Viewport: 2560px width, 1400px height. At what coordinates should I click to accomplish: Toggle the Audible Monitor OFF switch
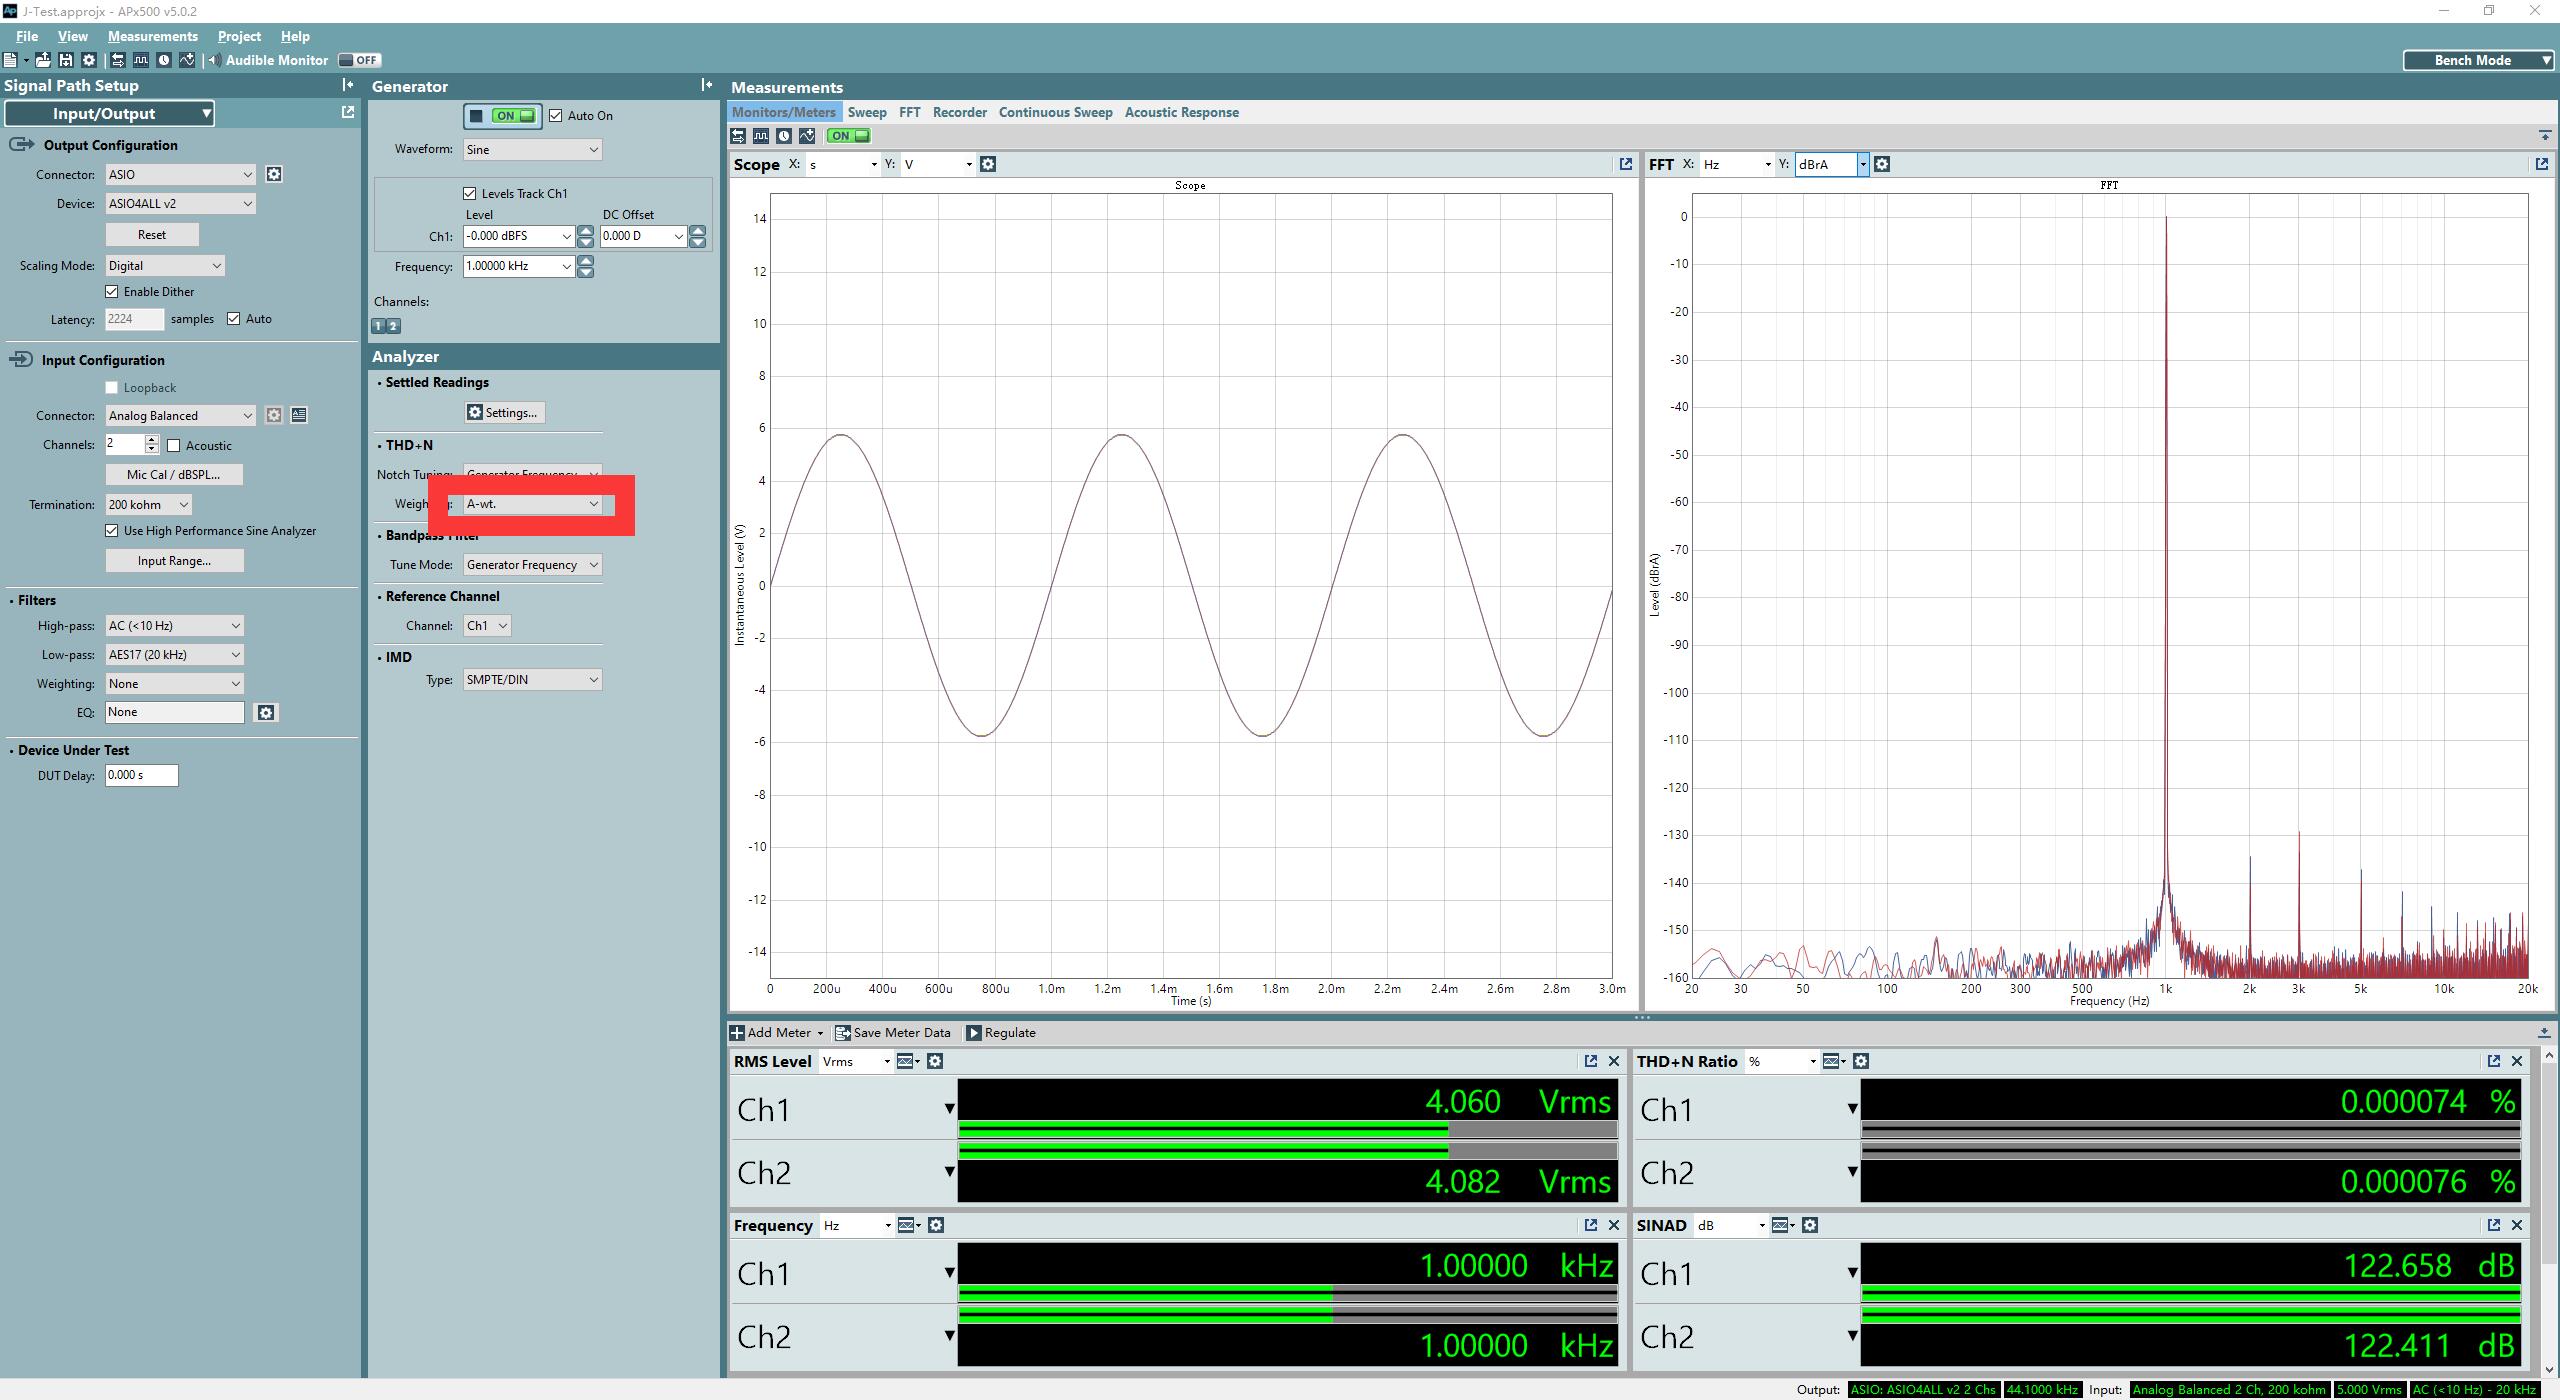click(359, 60)
